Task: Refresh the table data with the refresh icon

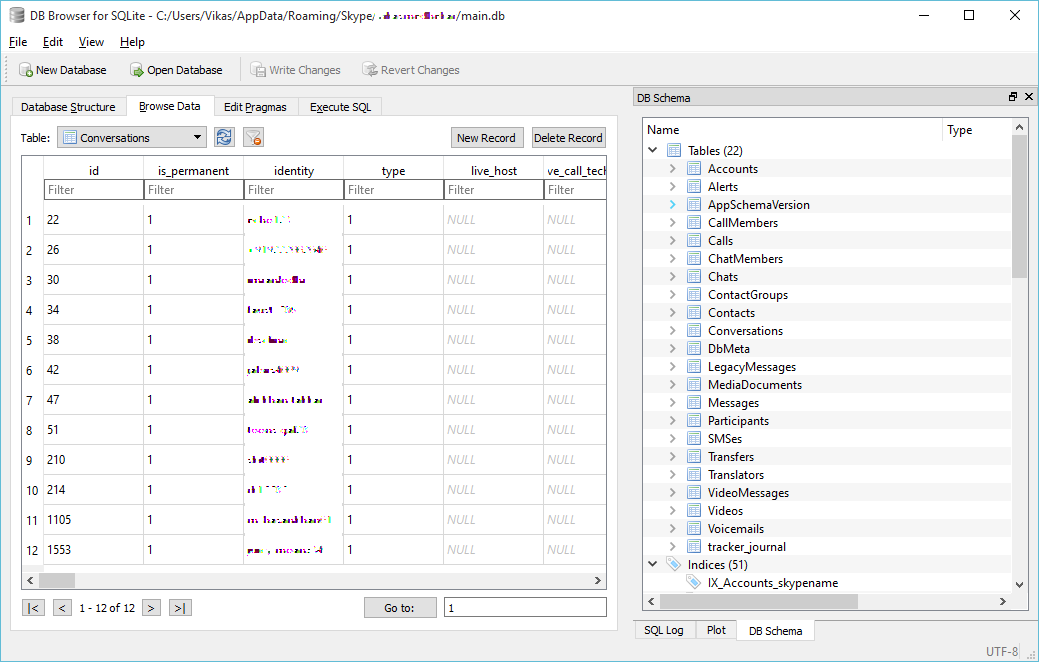Action: coord(225,138)
